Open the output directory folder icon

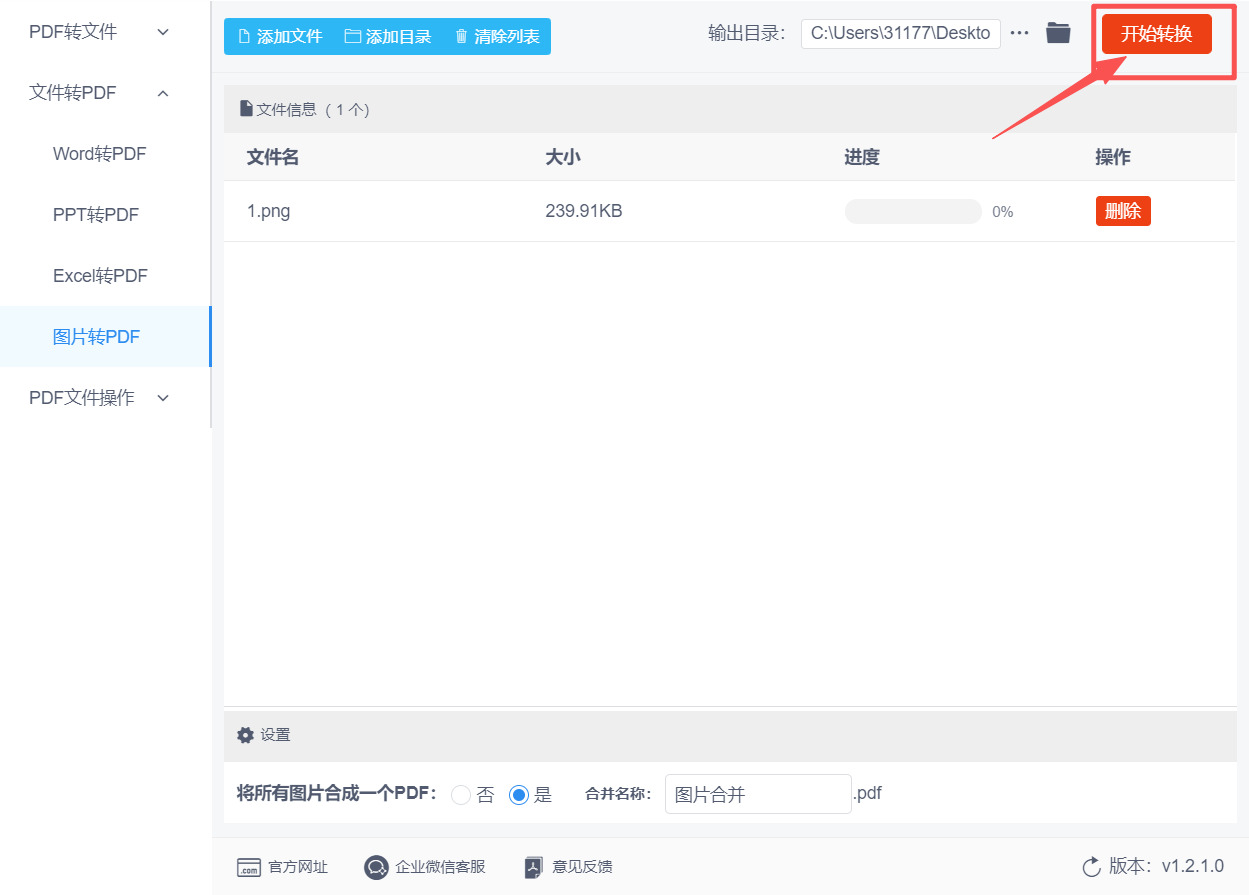point(1058,32)
